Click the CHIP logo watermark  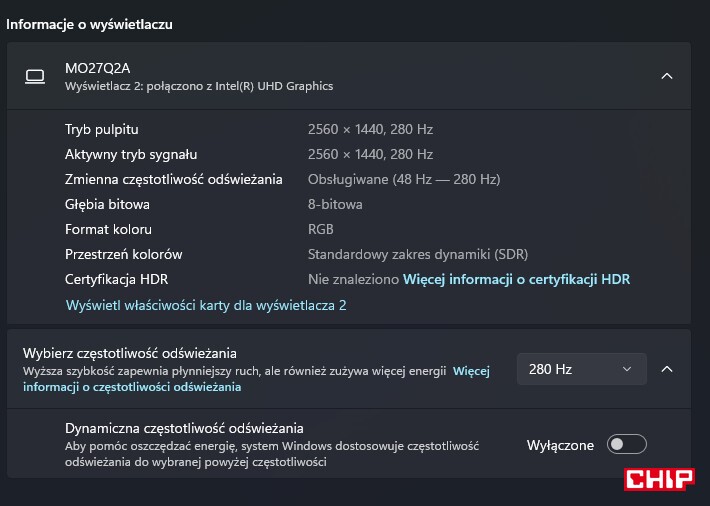click(x=659, y=479)
